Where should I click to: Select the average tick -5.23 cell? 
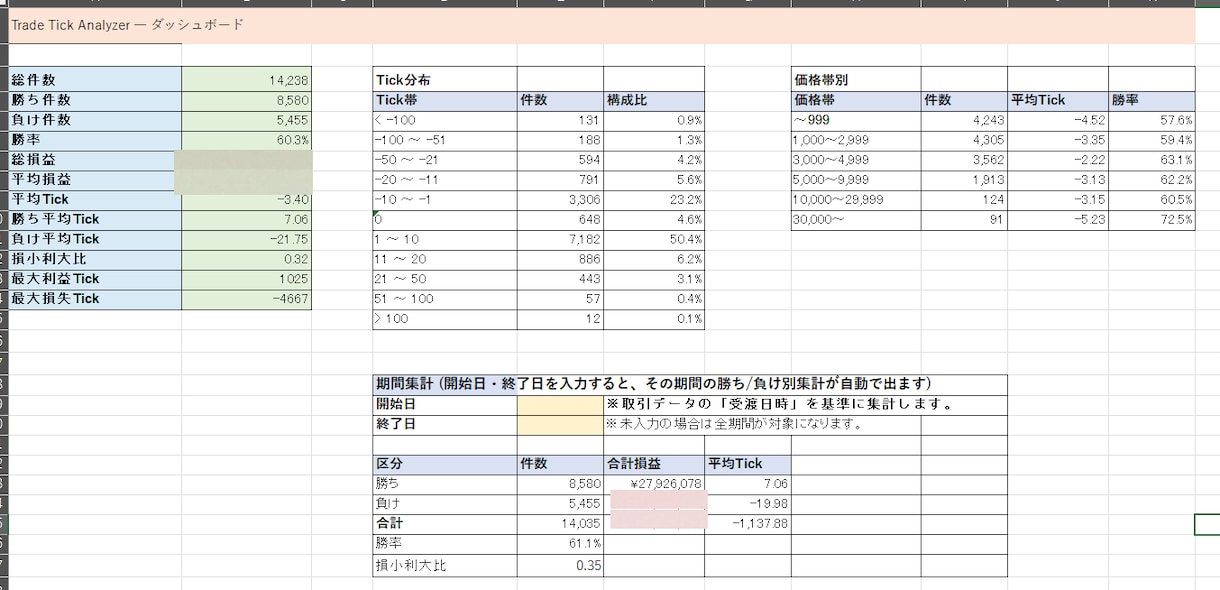pyautogui.click(x=1058, y=220)
